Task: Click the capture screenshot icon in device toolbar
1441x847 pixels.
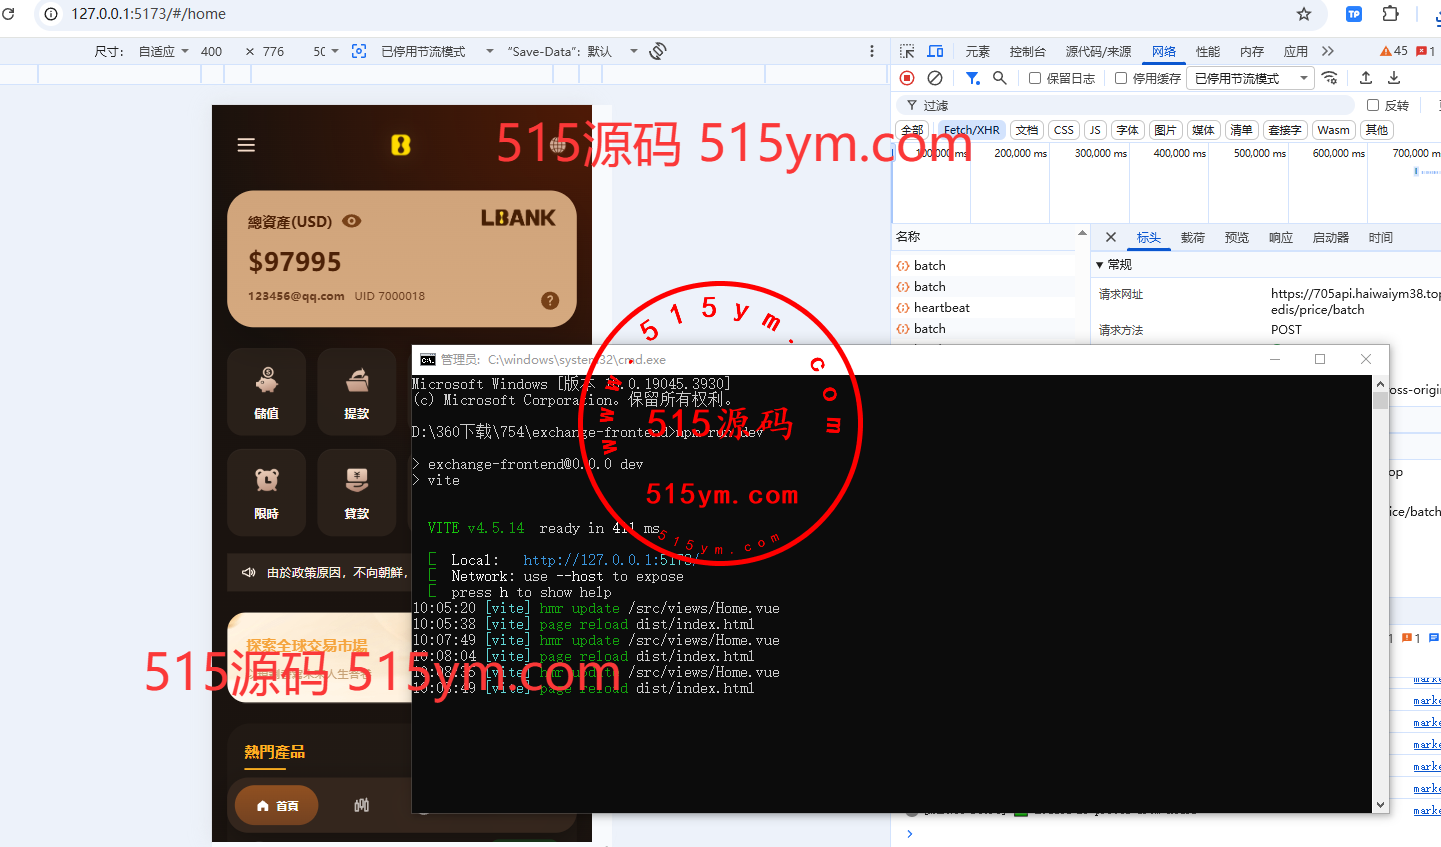Action: [359, 51]
